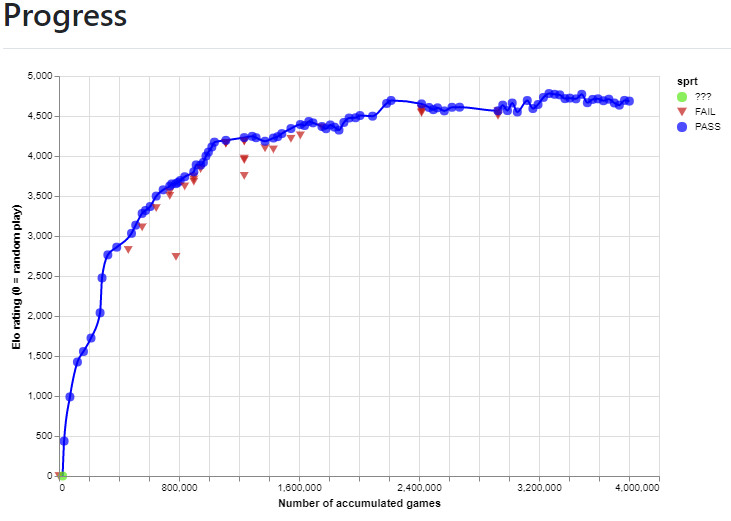Click the blue PASS legend circle
This screenshot has height=521, width=731.
pyautogui.click(x=682, y=127)
